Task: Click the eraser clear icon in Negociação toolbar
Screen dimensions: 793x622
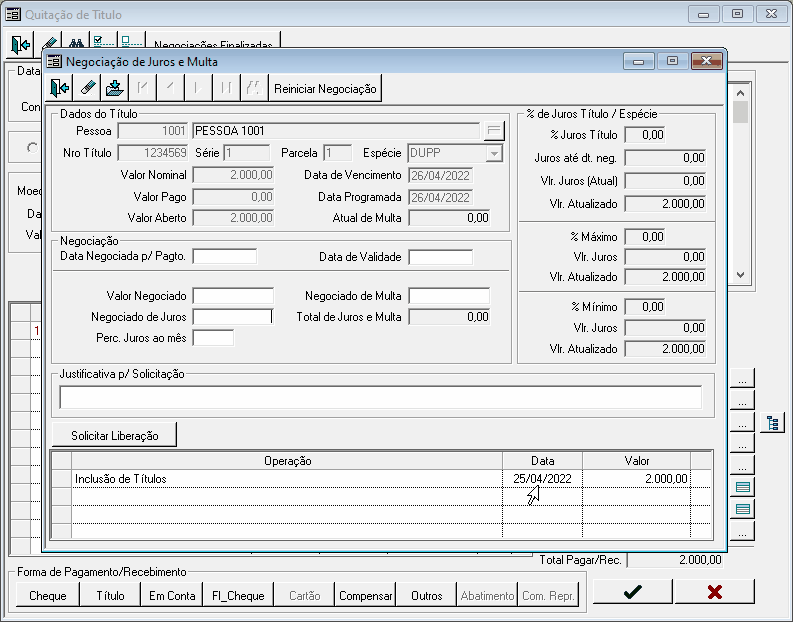Action: pyautogui.click(x=87, y=88)
